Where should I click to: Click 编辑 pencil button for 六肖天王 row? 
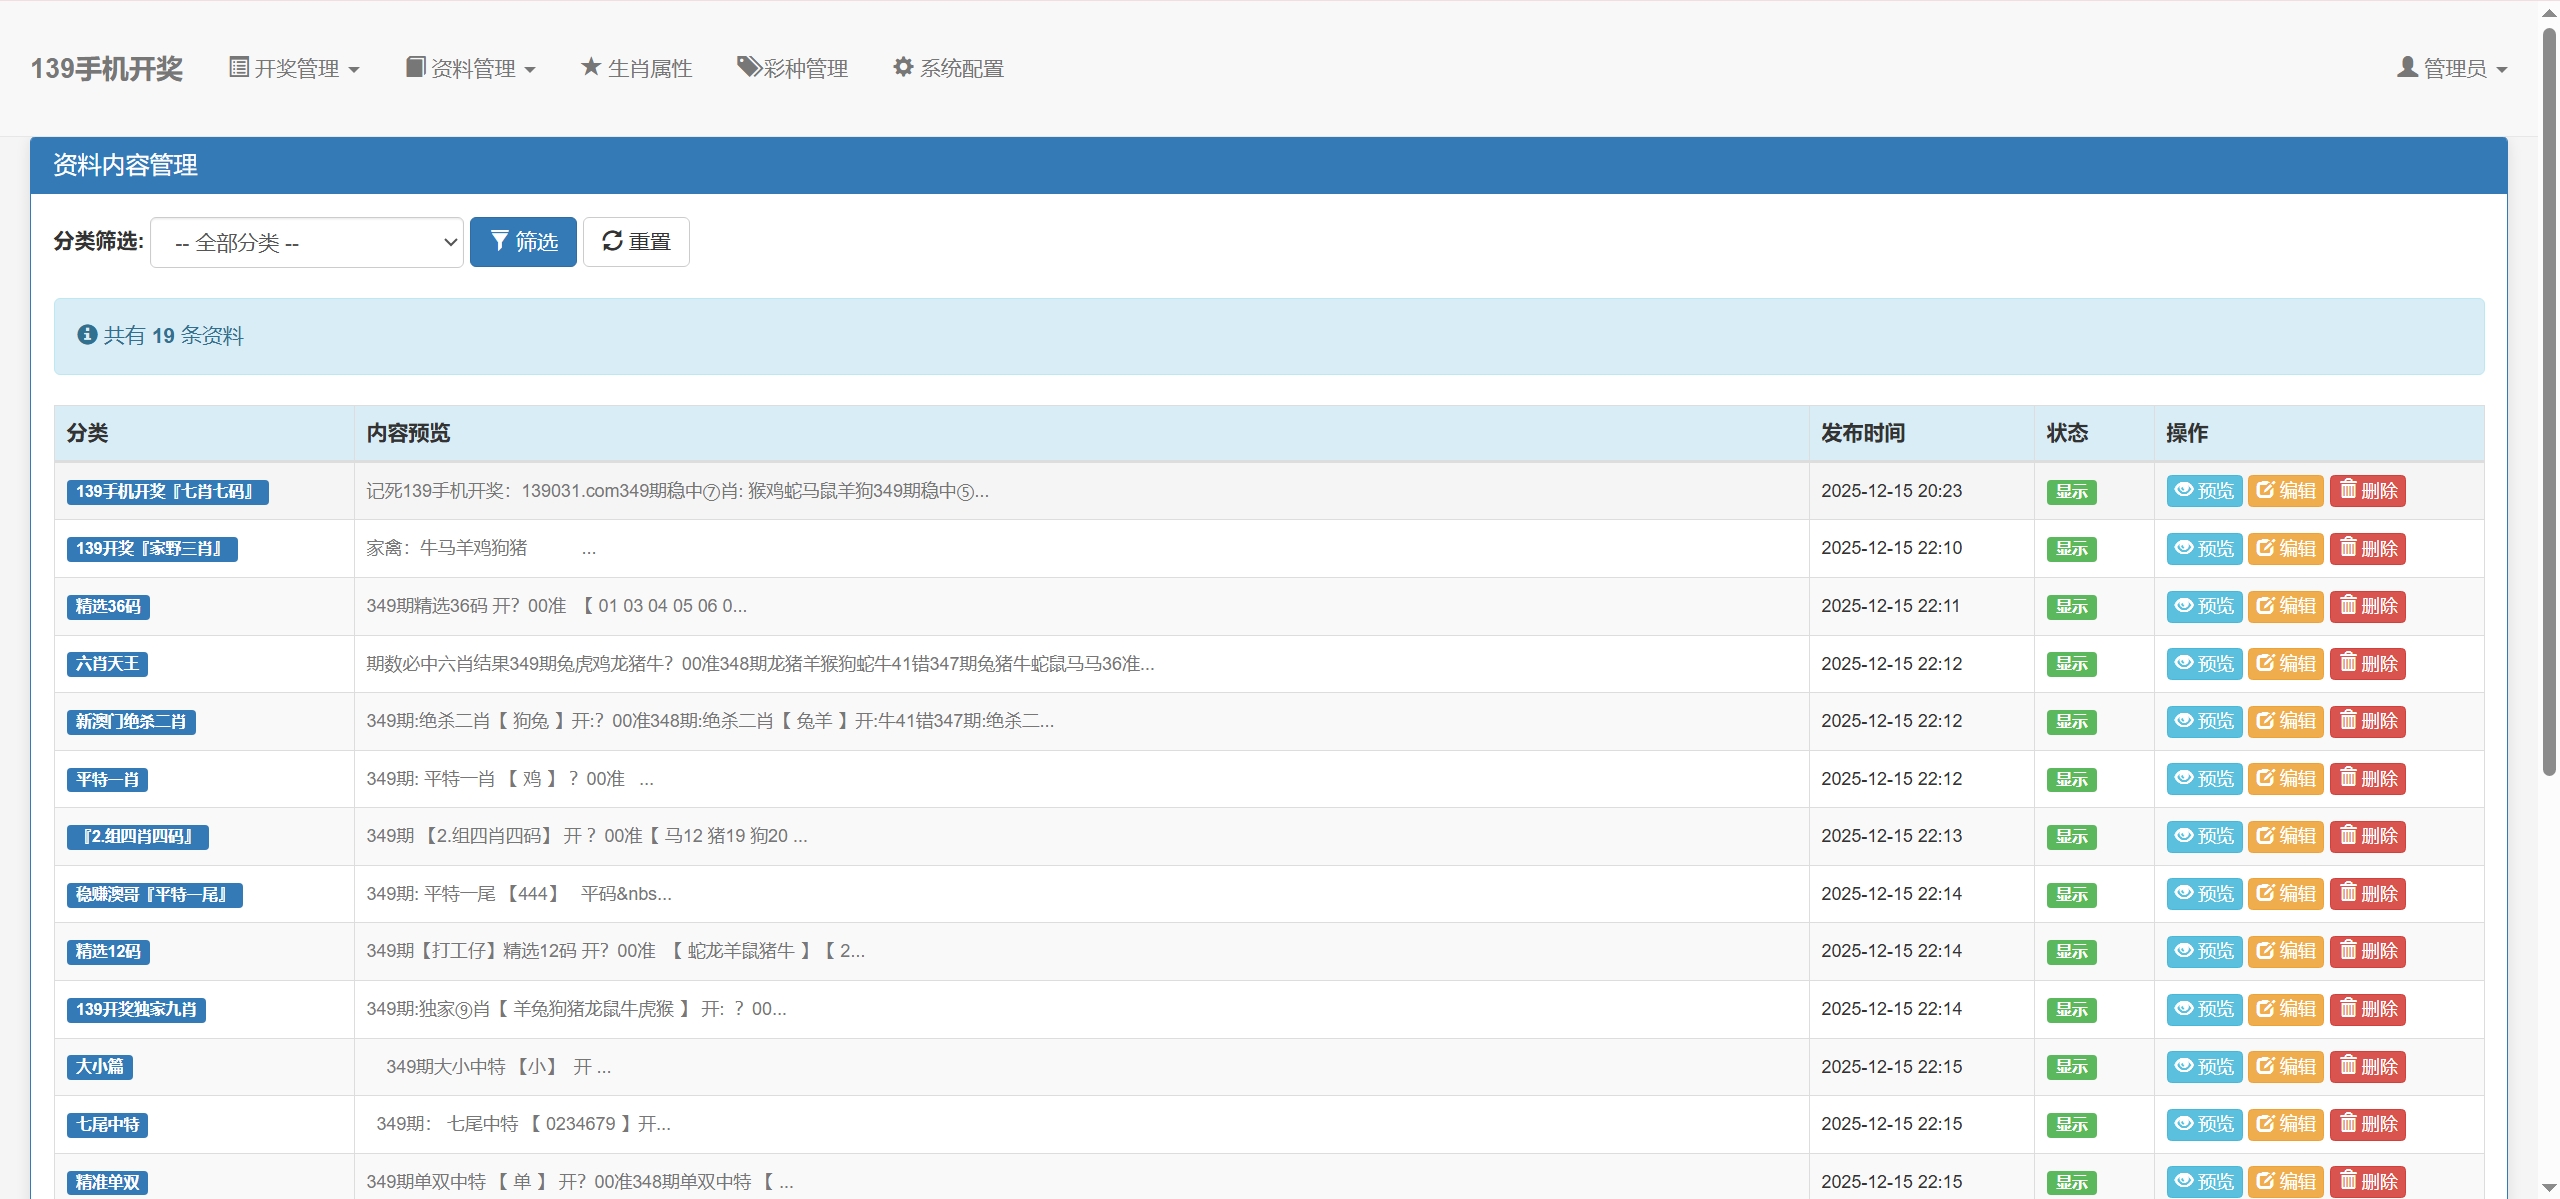(x=2286, y=664)
